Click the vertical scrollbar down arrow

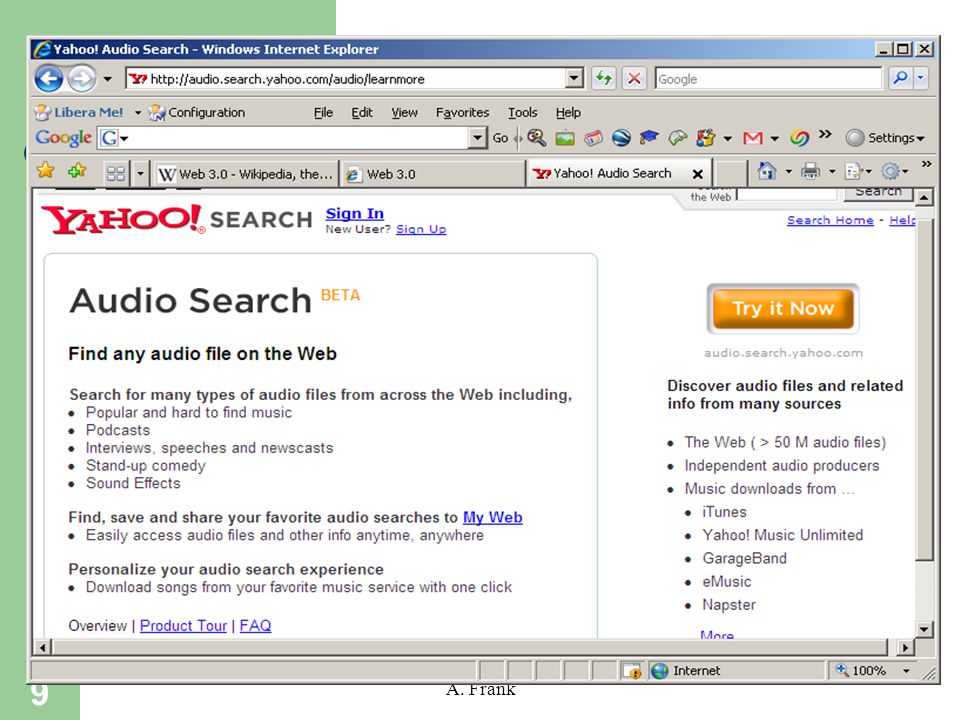tap(924, 629)
